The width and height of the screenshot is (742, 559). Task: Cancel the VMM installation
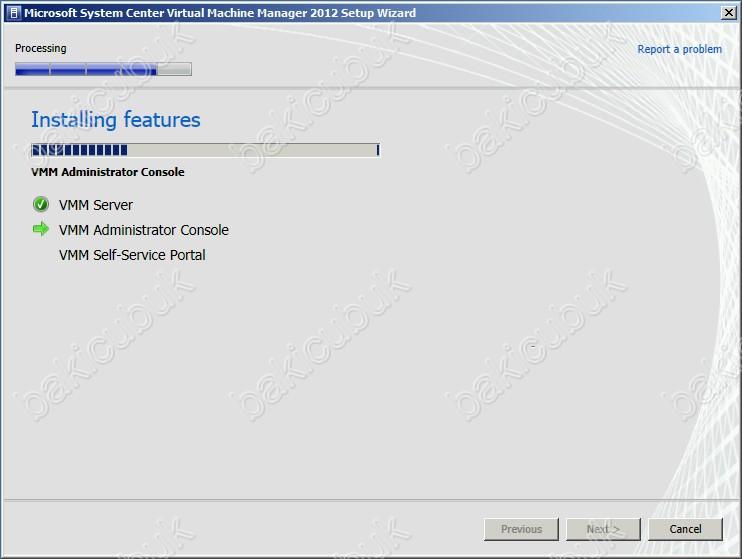tap(685, 529)
